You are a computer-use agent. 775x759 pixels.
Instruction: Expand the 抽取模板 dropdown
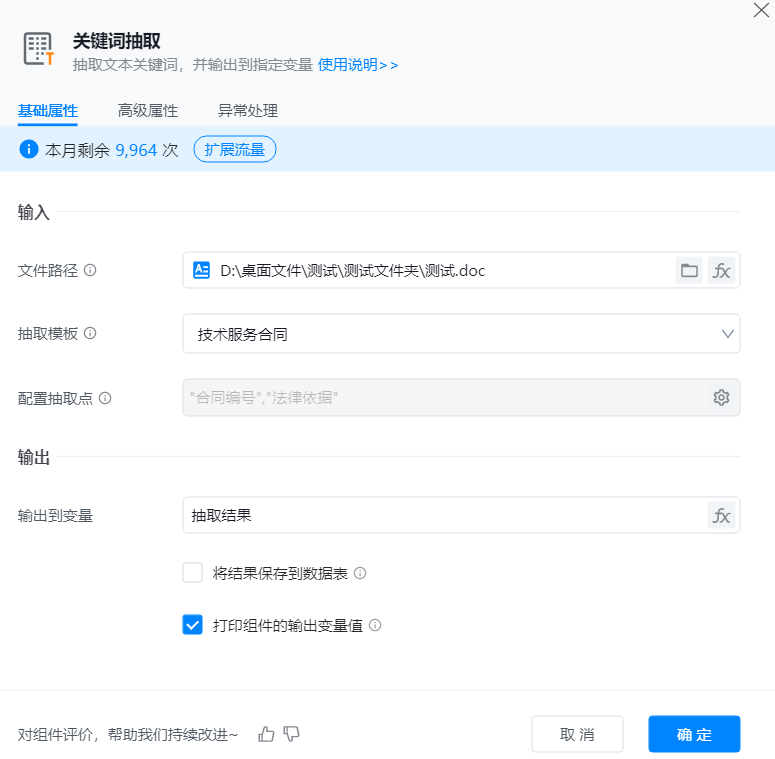(x=727, y=334)
